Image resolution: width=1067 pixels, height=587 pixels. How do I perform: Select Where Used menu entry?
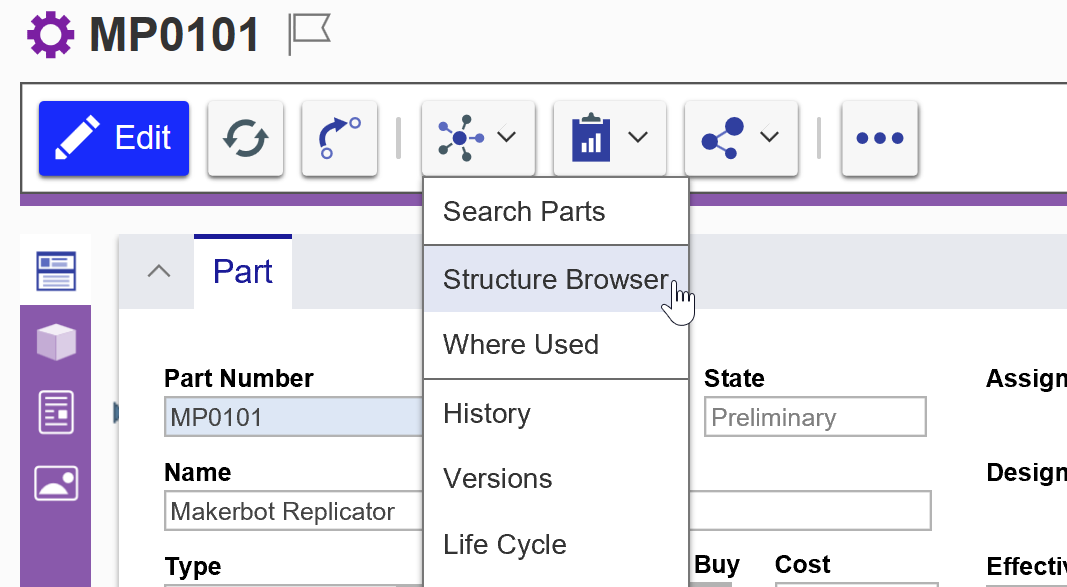[521, 345]
